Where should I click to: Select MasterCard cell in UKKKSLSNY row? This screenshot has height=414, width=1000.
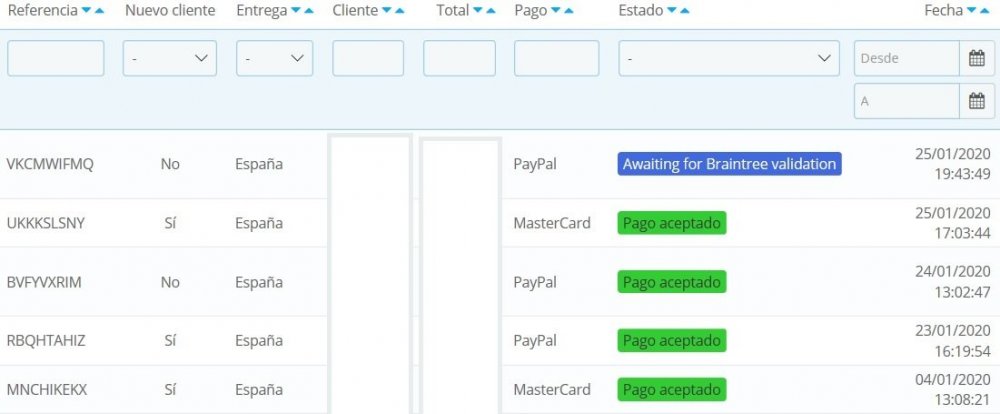(x=552, y=223)
